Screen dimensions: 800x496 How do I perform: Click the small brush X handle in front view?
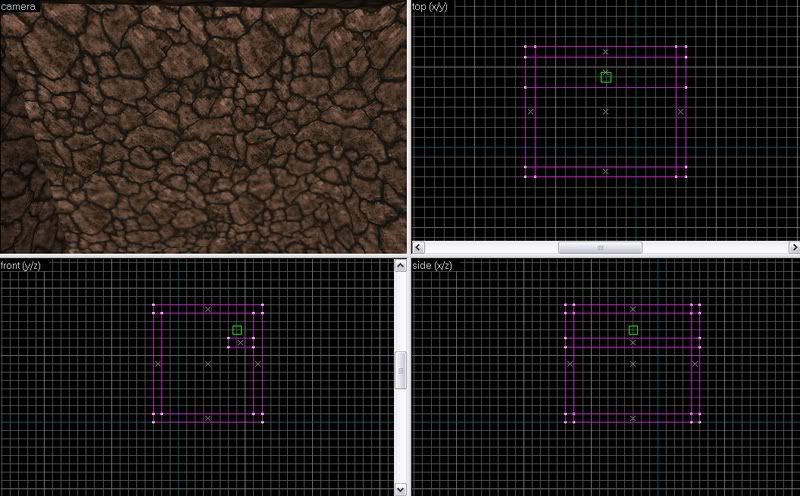coord(241,343)
